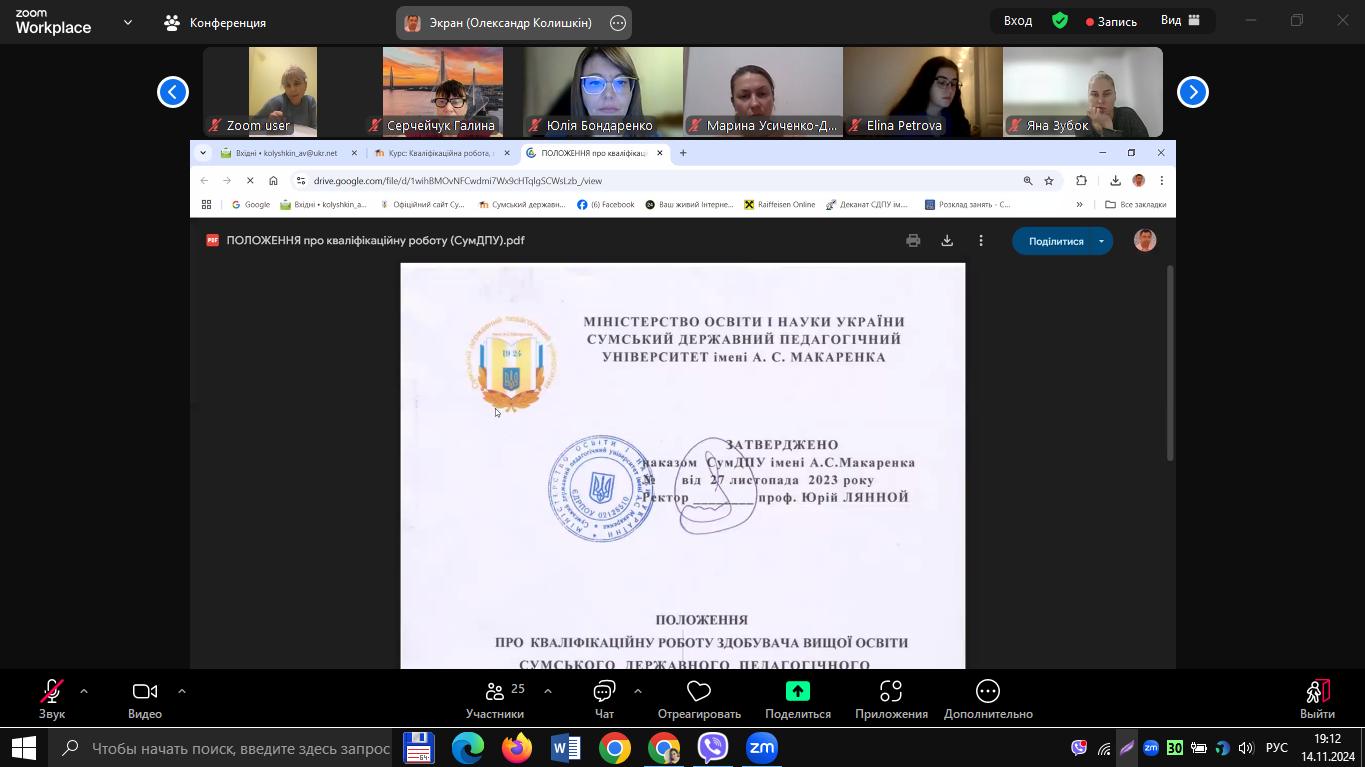Screen dimensions: 1365x767
Task: Expand video options arrow next to Видео
Action: tap(182, 691)
